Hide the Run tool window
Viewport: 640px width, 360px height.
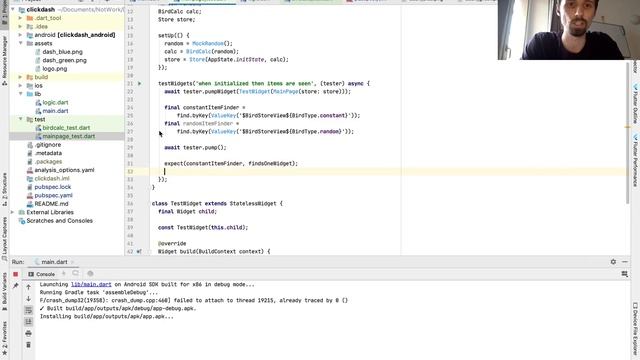[625, 262]
